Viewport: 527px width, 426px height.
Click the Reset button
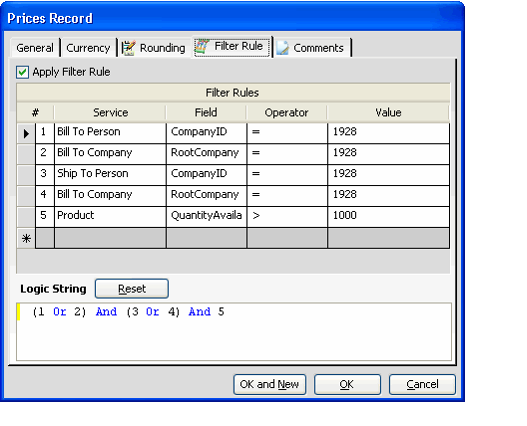tap(132, 288)
